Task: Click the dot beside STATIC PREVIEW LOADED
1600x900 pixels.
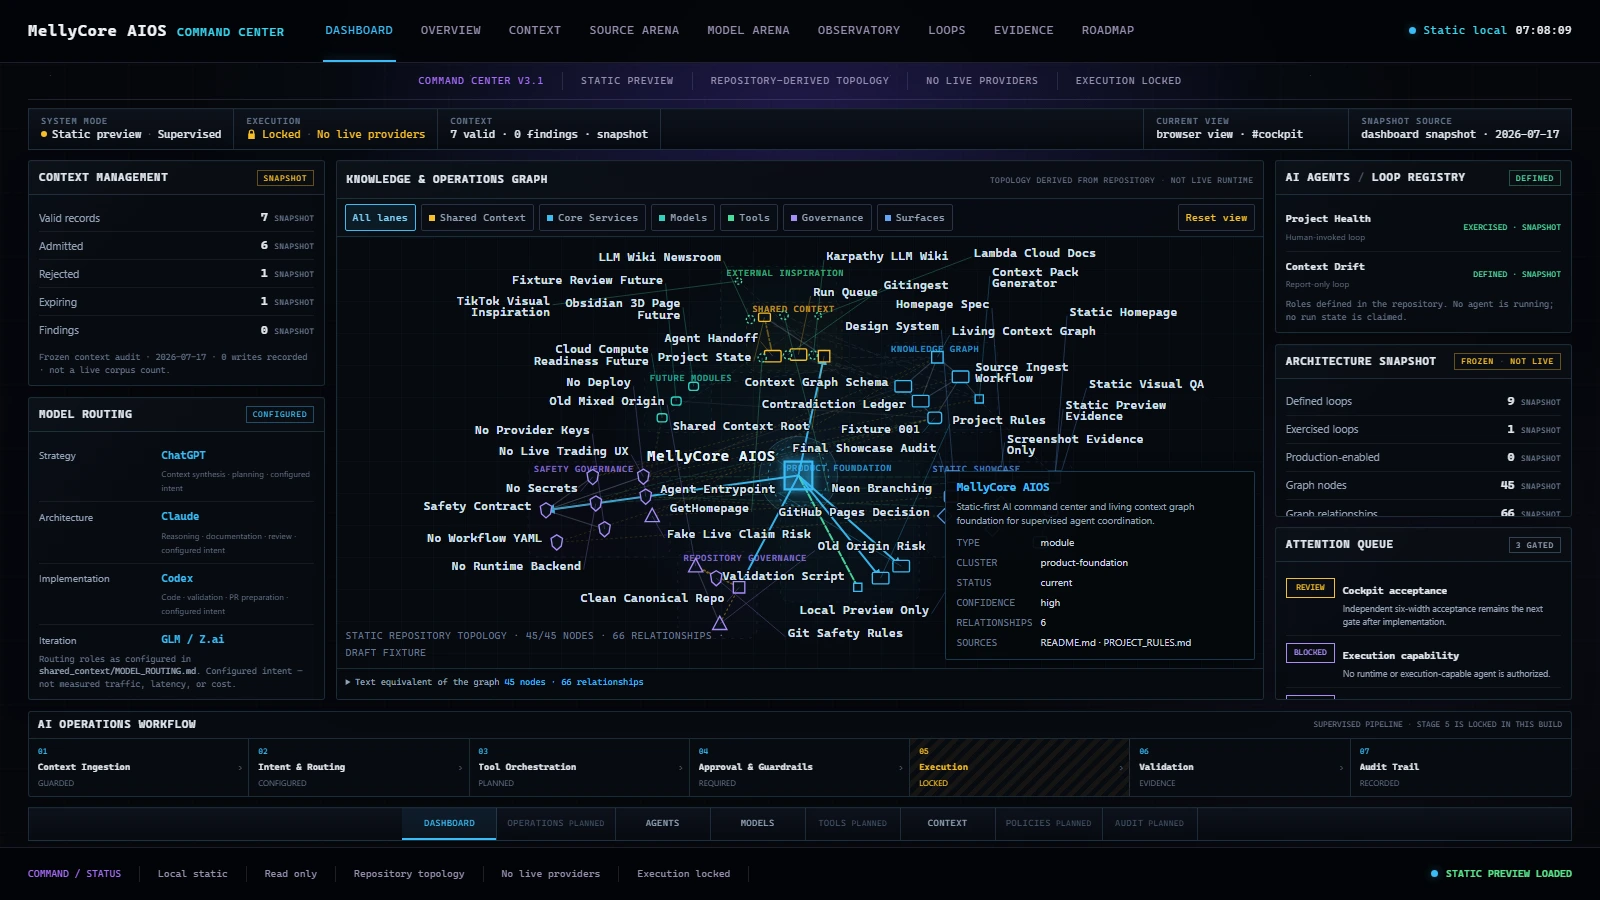Action: [x=1434, y=874]
